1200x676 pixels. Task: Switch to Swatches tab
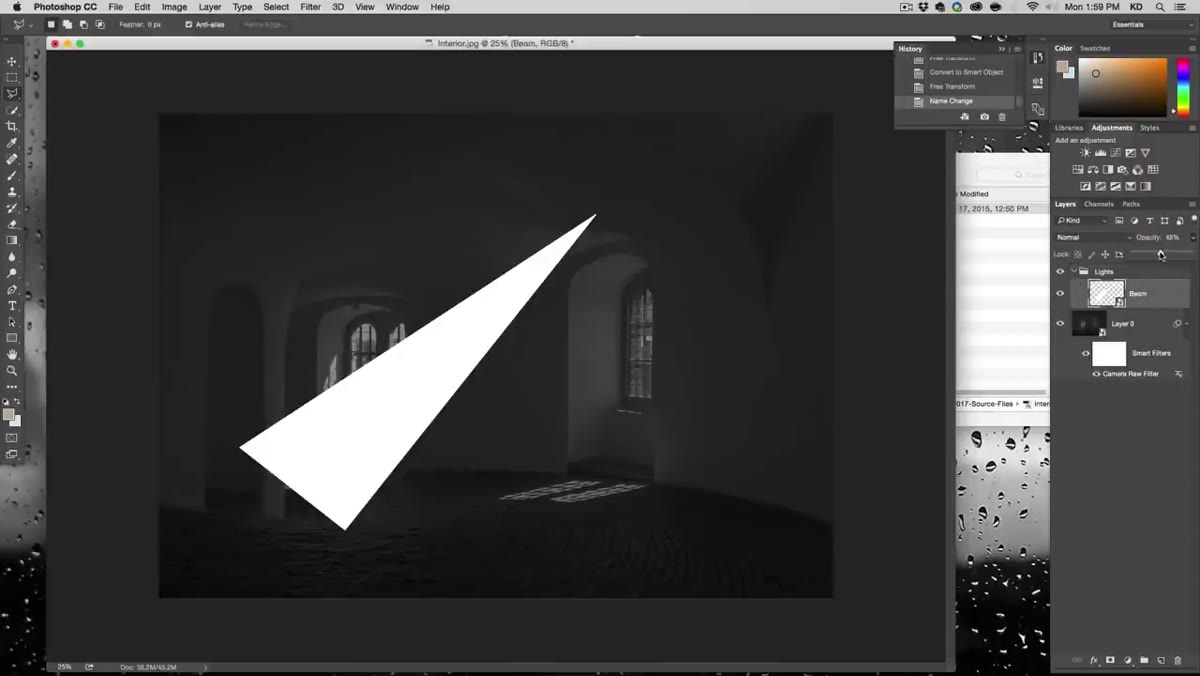[1095, 48]
